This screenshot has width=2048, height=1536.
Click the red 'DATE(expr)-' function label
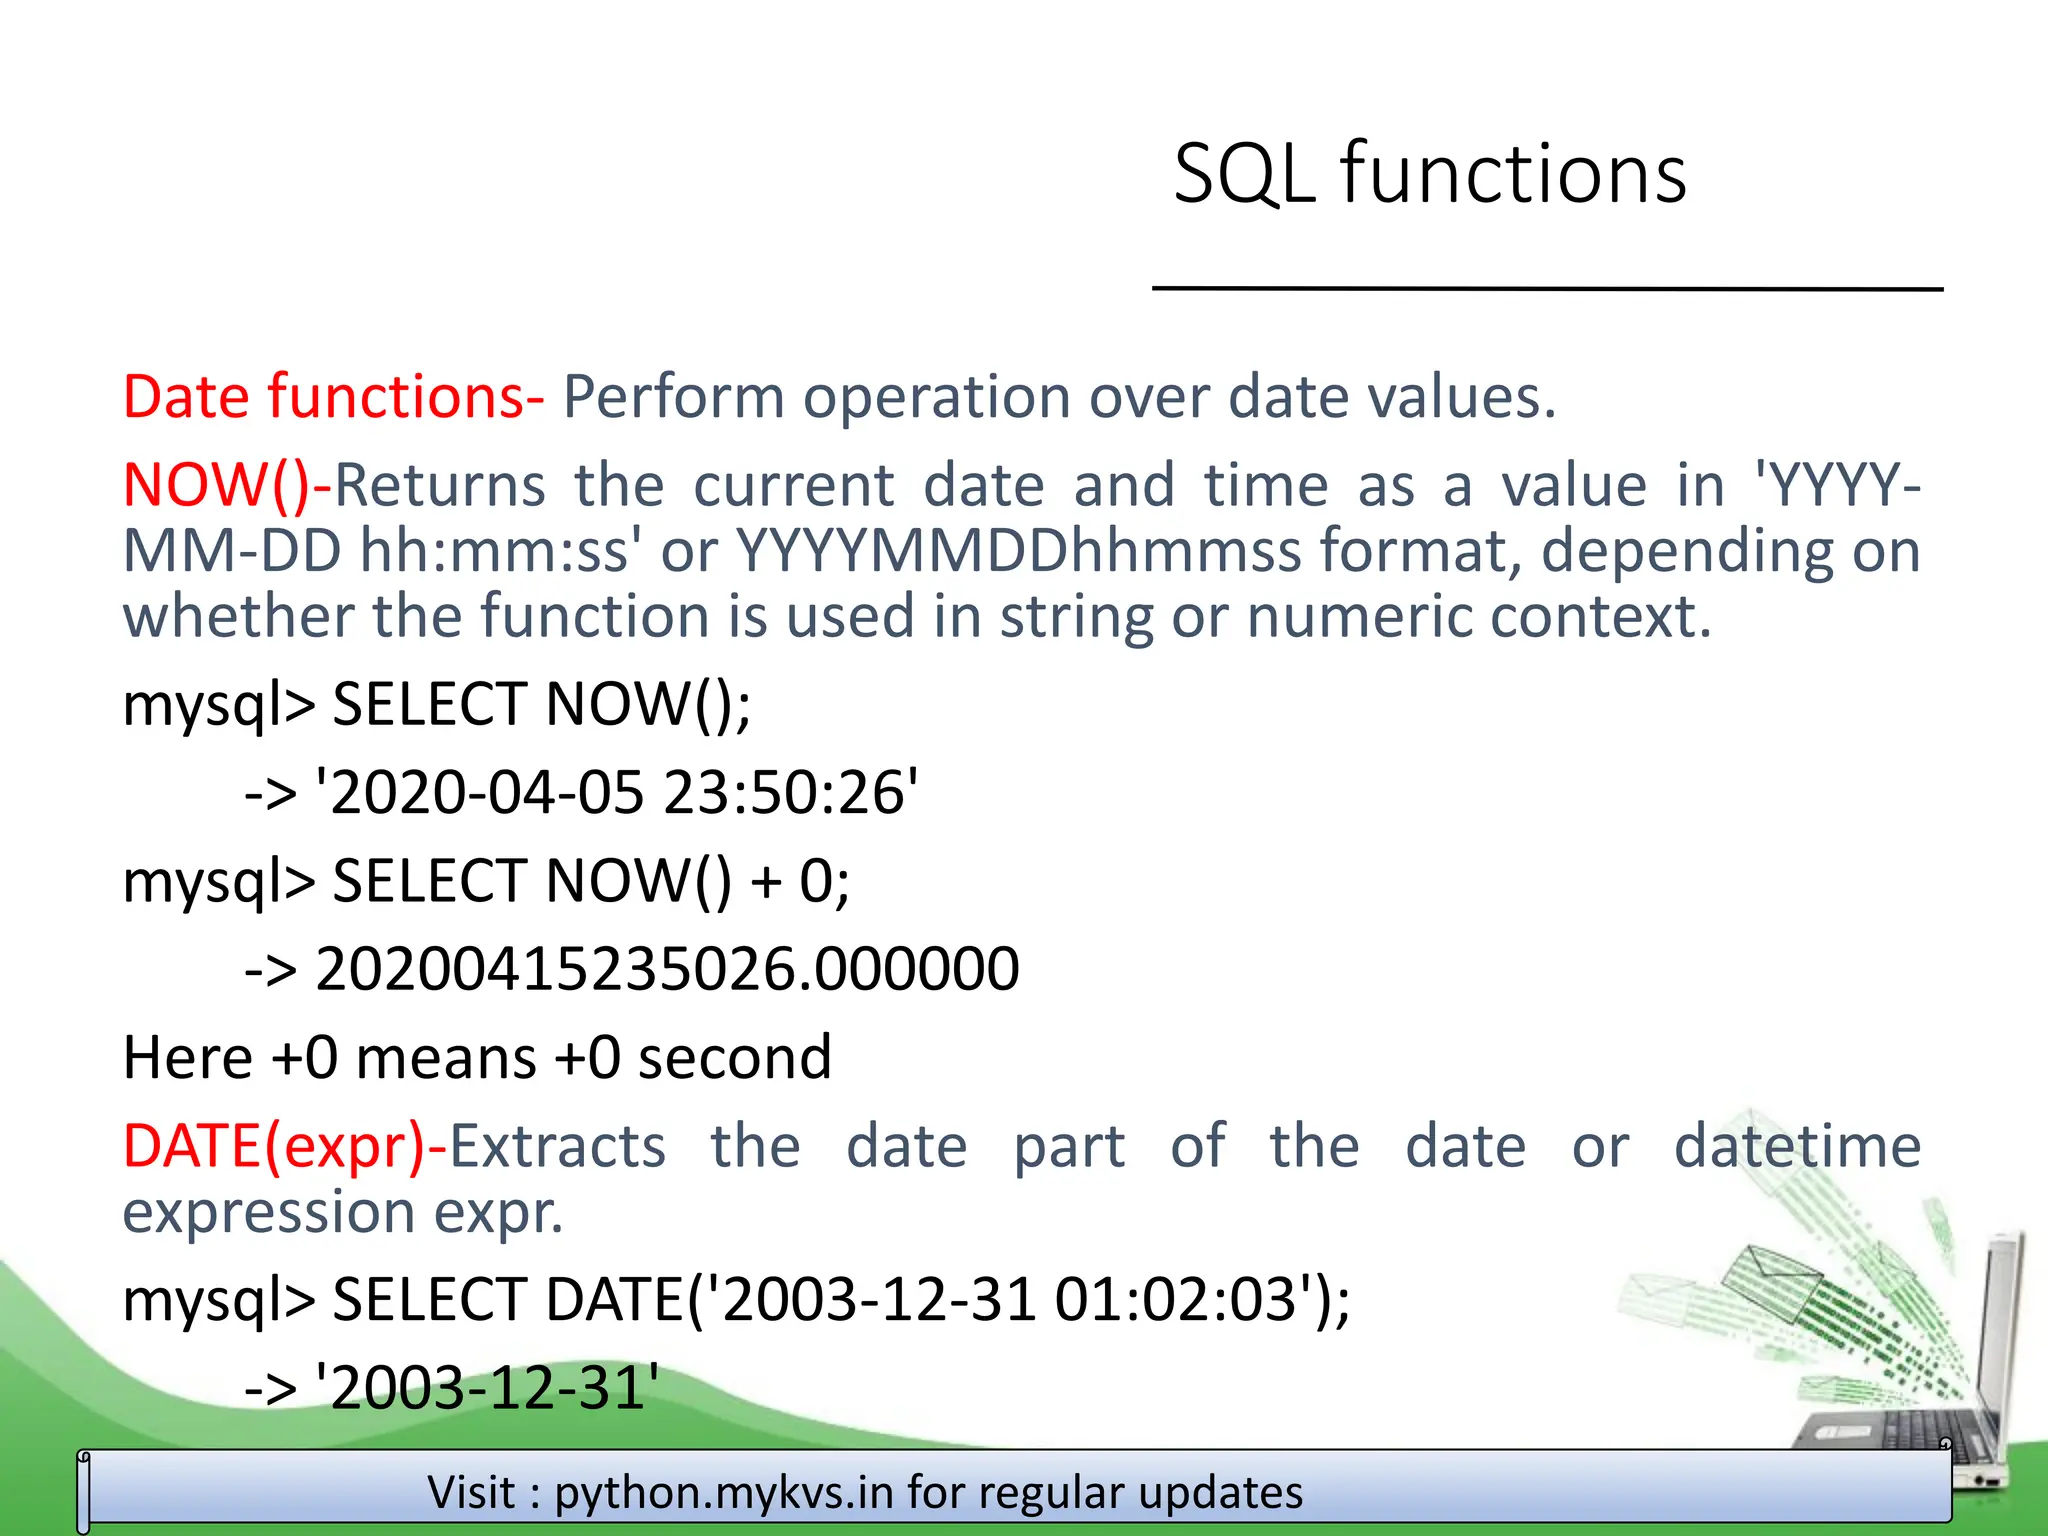tap(285, 1146)
